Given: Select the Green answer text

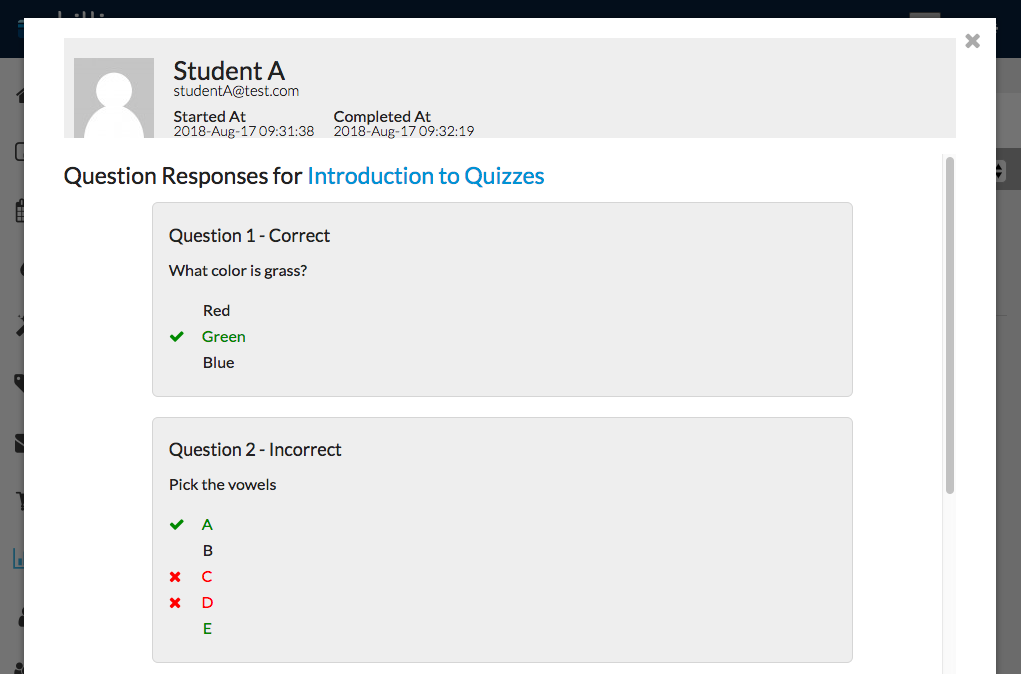Looking at the screenshot, I should click(224, 337).
